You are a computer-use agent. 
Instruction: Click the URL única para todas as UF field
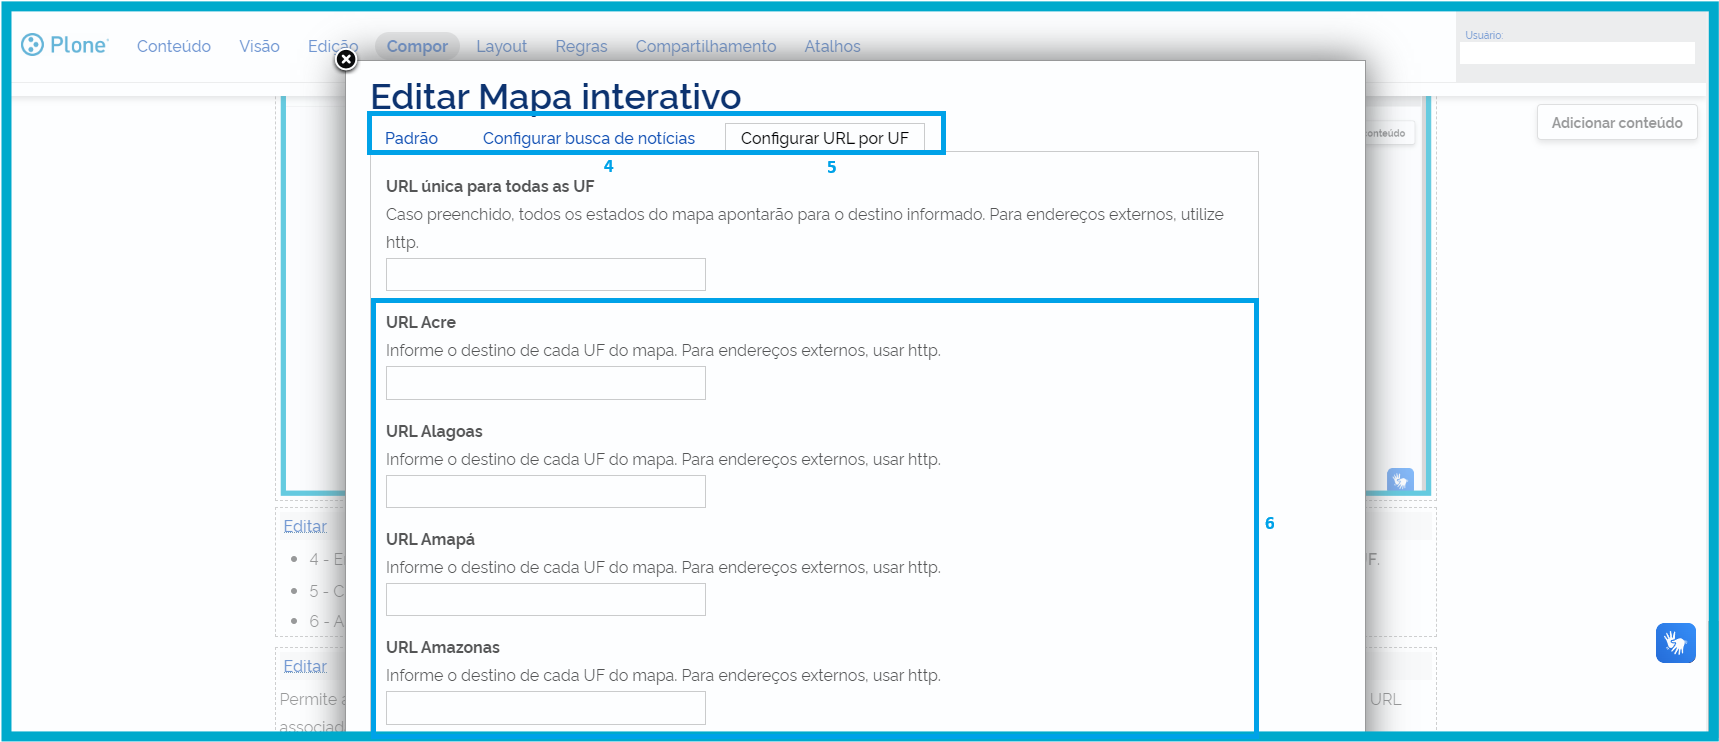[x=546, y=274]
